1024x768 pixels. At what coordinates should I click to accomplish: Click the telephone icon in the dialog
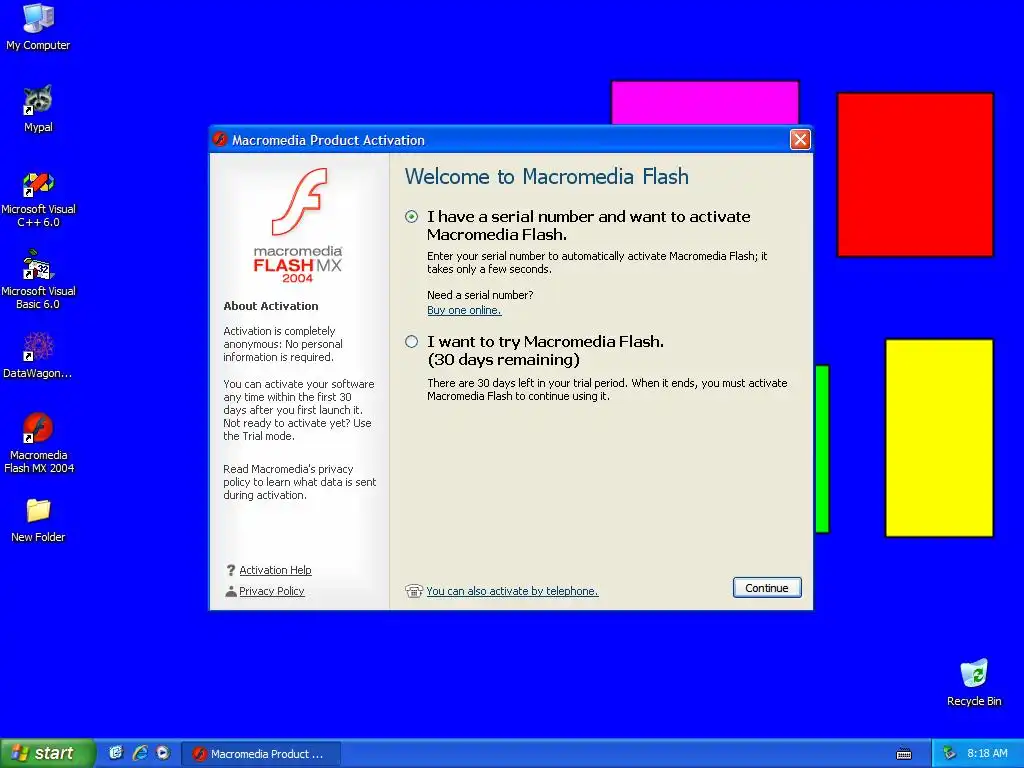[414, 591]
